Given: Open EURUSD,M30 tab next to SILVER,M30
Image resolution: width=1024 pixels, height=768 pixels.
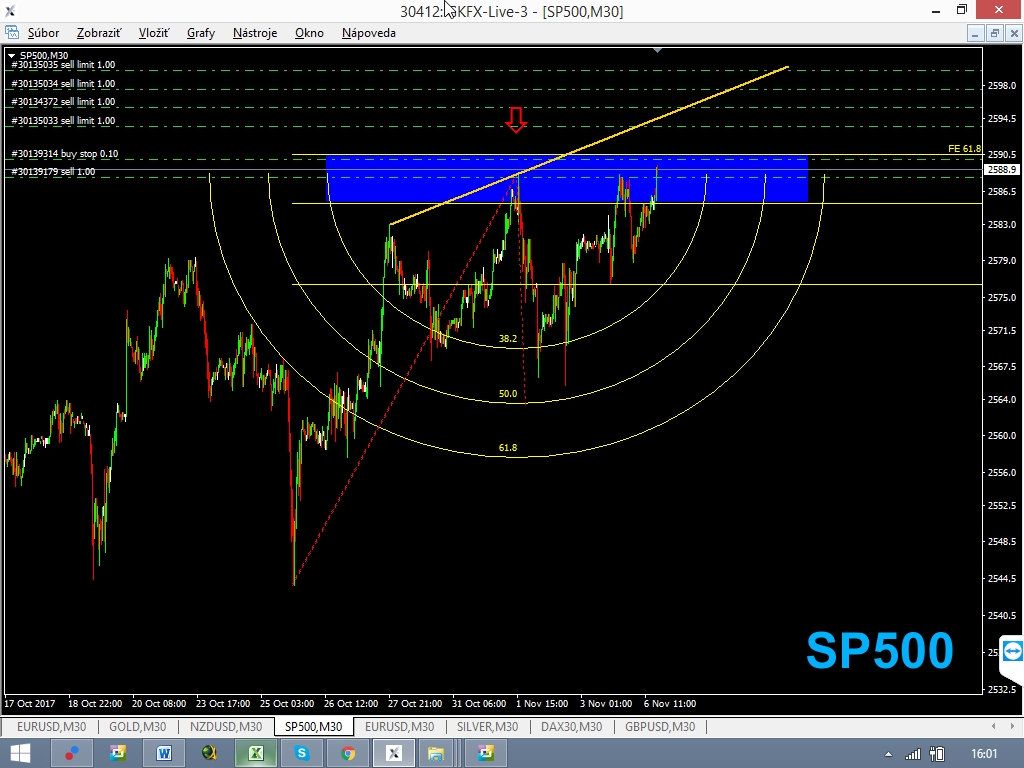Looking at the screenshot, I should tap(399, 726).
